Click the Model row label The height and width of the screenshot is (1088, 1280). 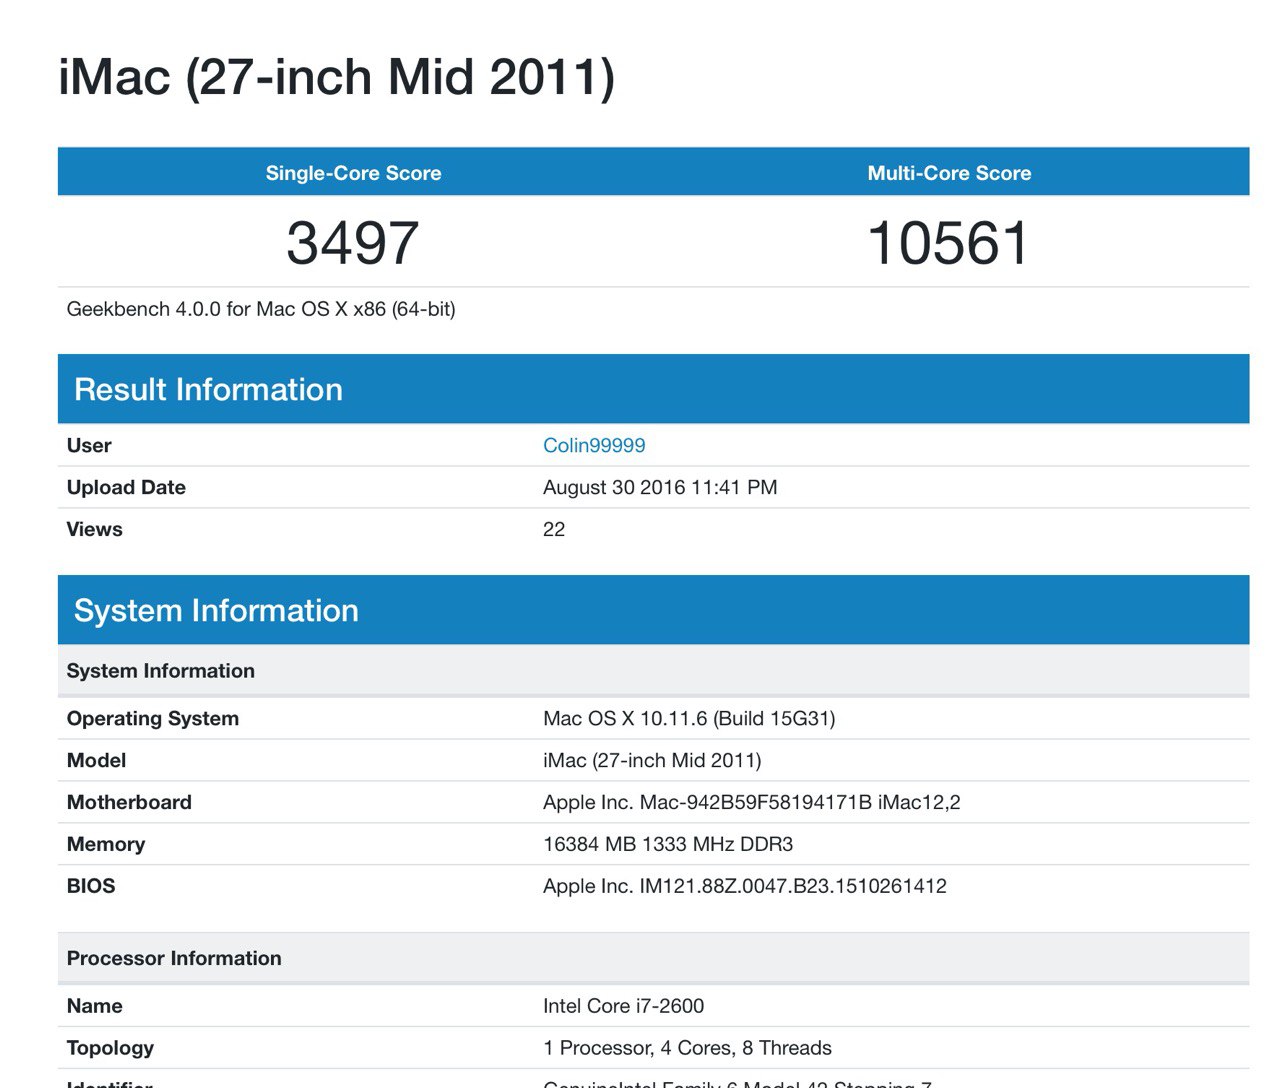96,761
